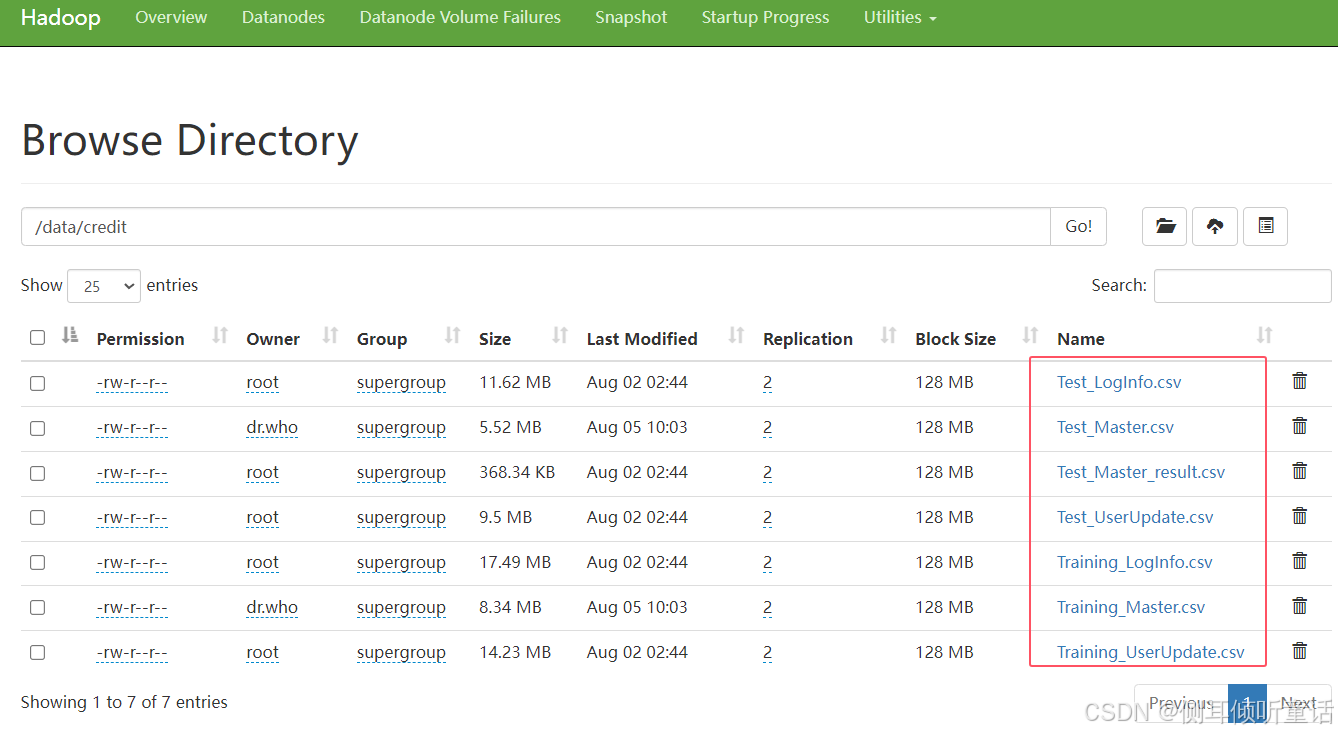Check the box for Test_Master.csv

(37, 428)
